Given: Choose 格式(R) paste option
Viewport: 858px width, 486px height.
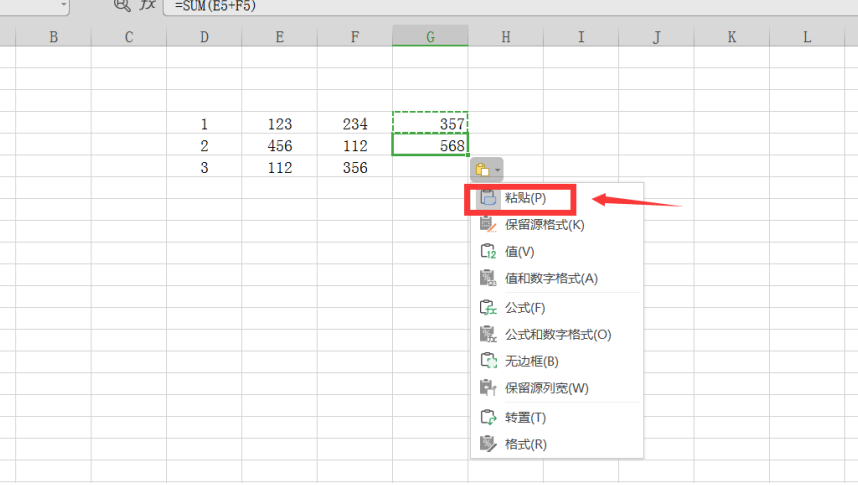Looking at the screenshot, I should coord(557,444).
